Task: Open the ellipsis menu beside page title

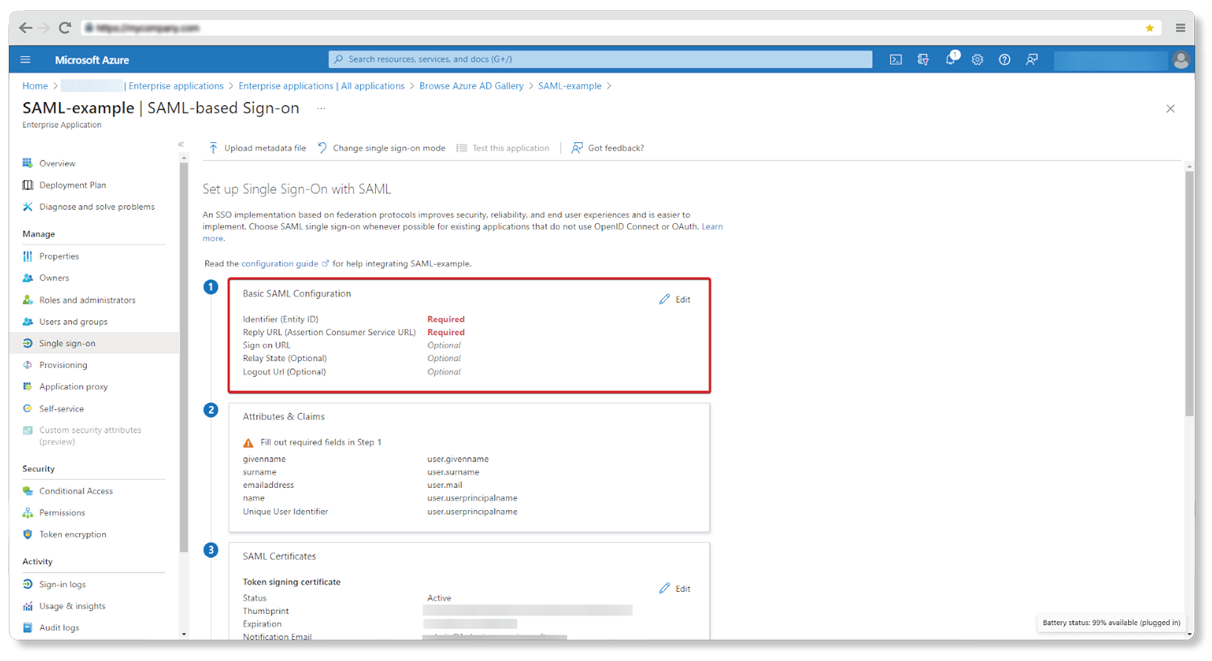Action: point(321,108)
